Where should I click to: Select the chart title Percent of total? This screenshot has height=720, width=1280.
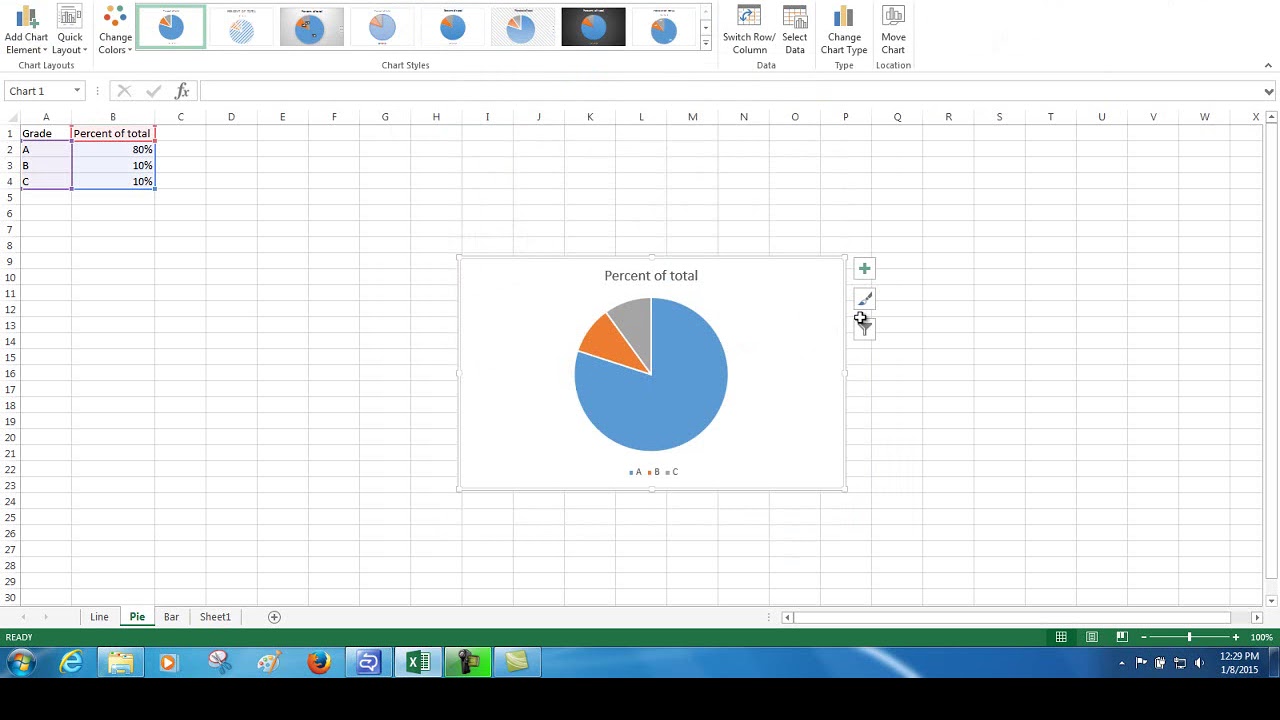point(651,276)
